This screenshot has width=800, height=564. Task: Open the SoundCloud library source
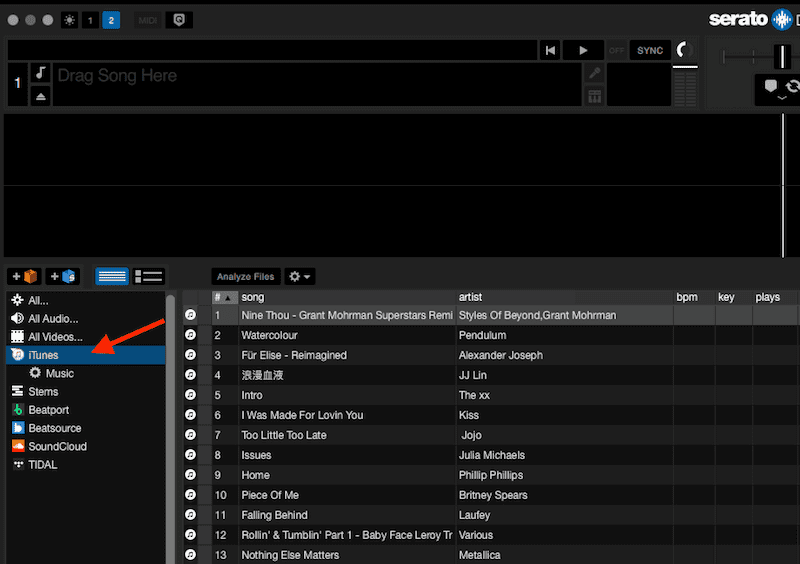tap(56, 446)
